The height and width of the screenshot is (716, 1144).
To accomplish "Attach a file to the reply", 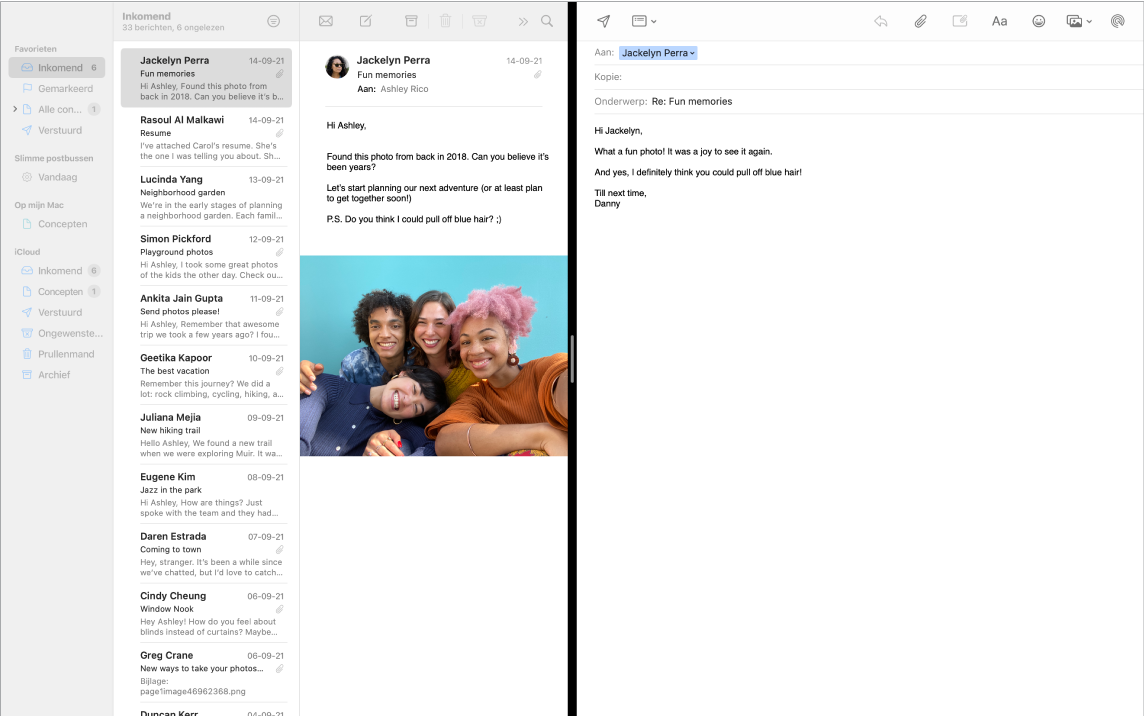I will tap(920, 20).
